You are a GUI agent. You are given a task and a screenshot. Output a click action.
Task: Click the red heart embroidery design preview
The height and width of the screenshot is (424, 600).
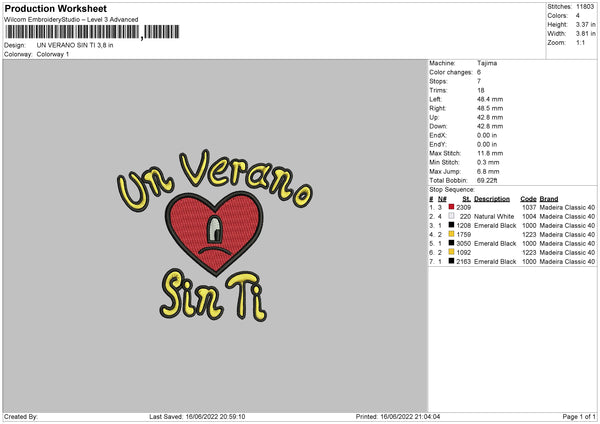tap(215, 235)
